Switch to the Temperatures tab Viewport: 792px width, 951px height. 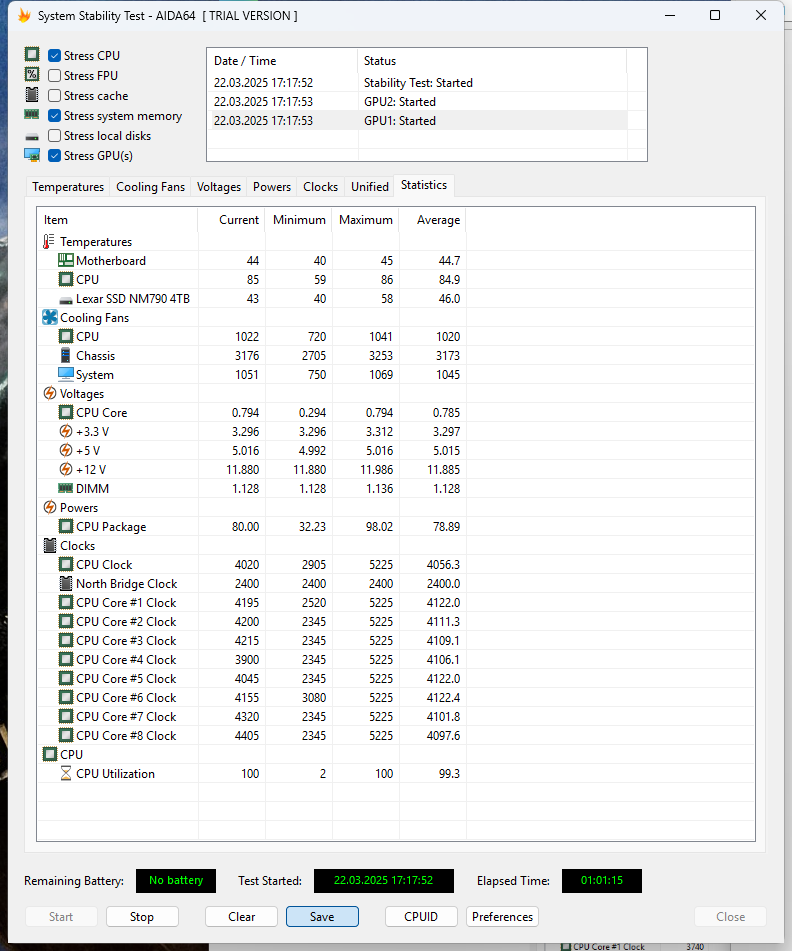point(68,187)
